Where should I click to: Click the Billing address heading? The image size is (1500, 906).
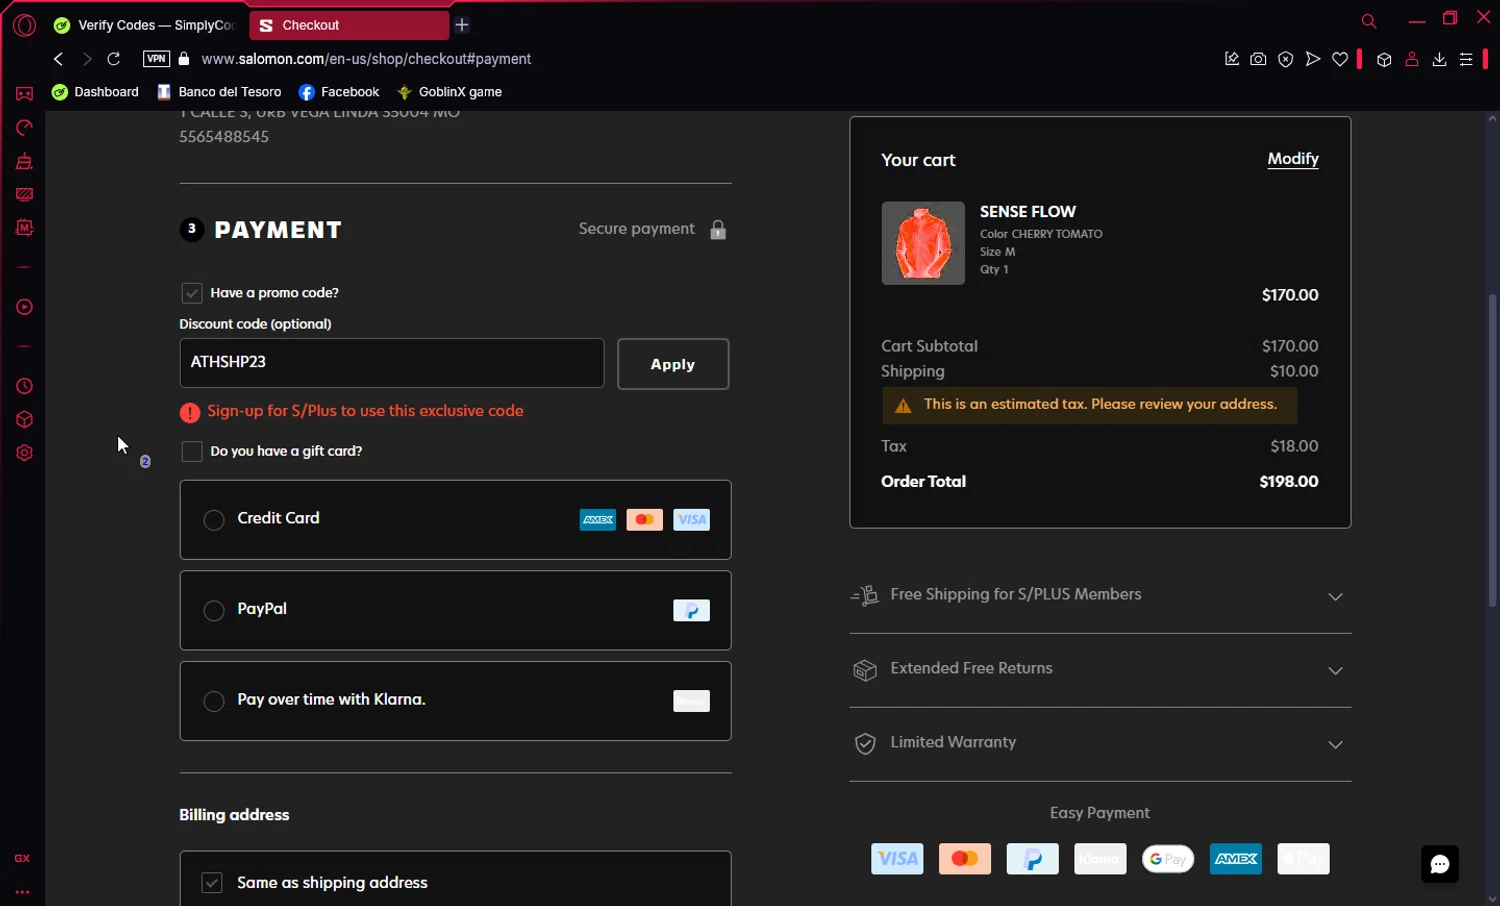[x=234, y=815]
